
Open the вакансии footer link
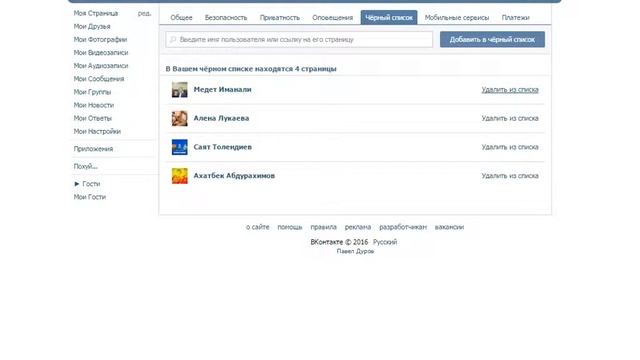point(449,227)
